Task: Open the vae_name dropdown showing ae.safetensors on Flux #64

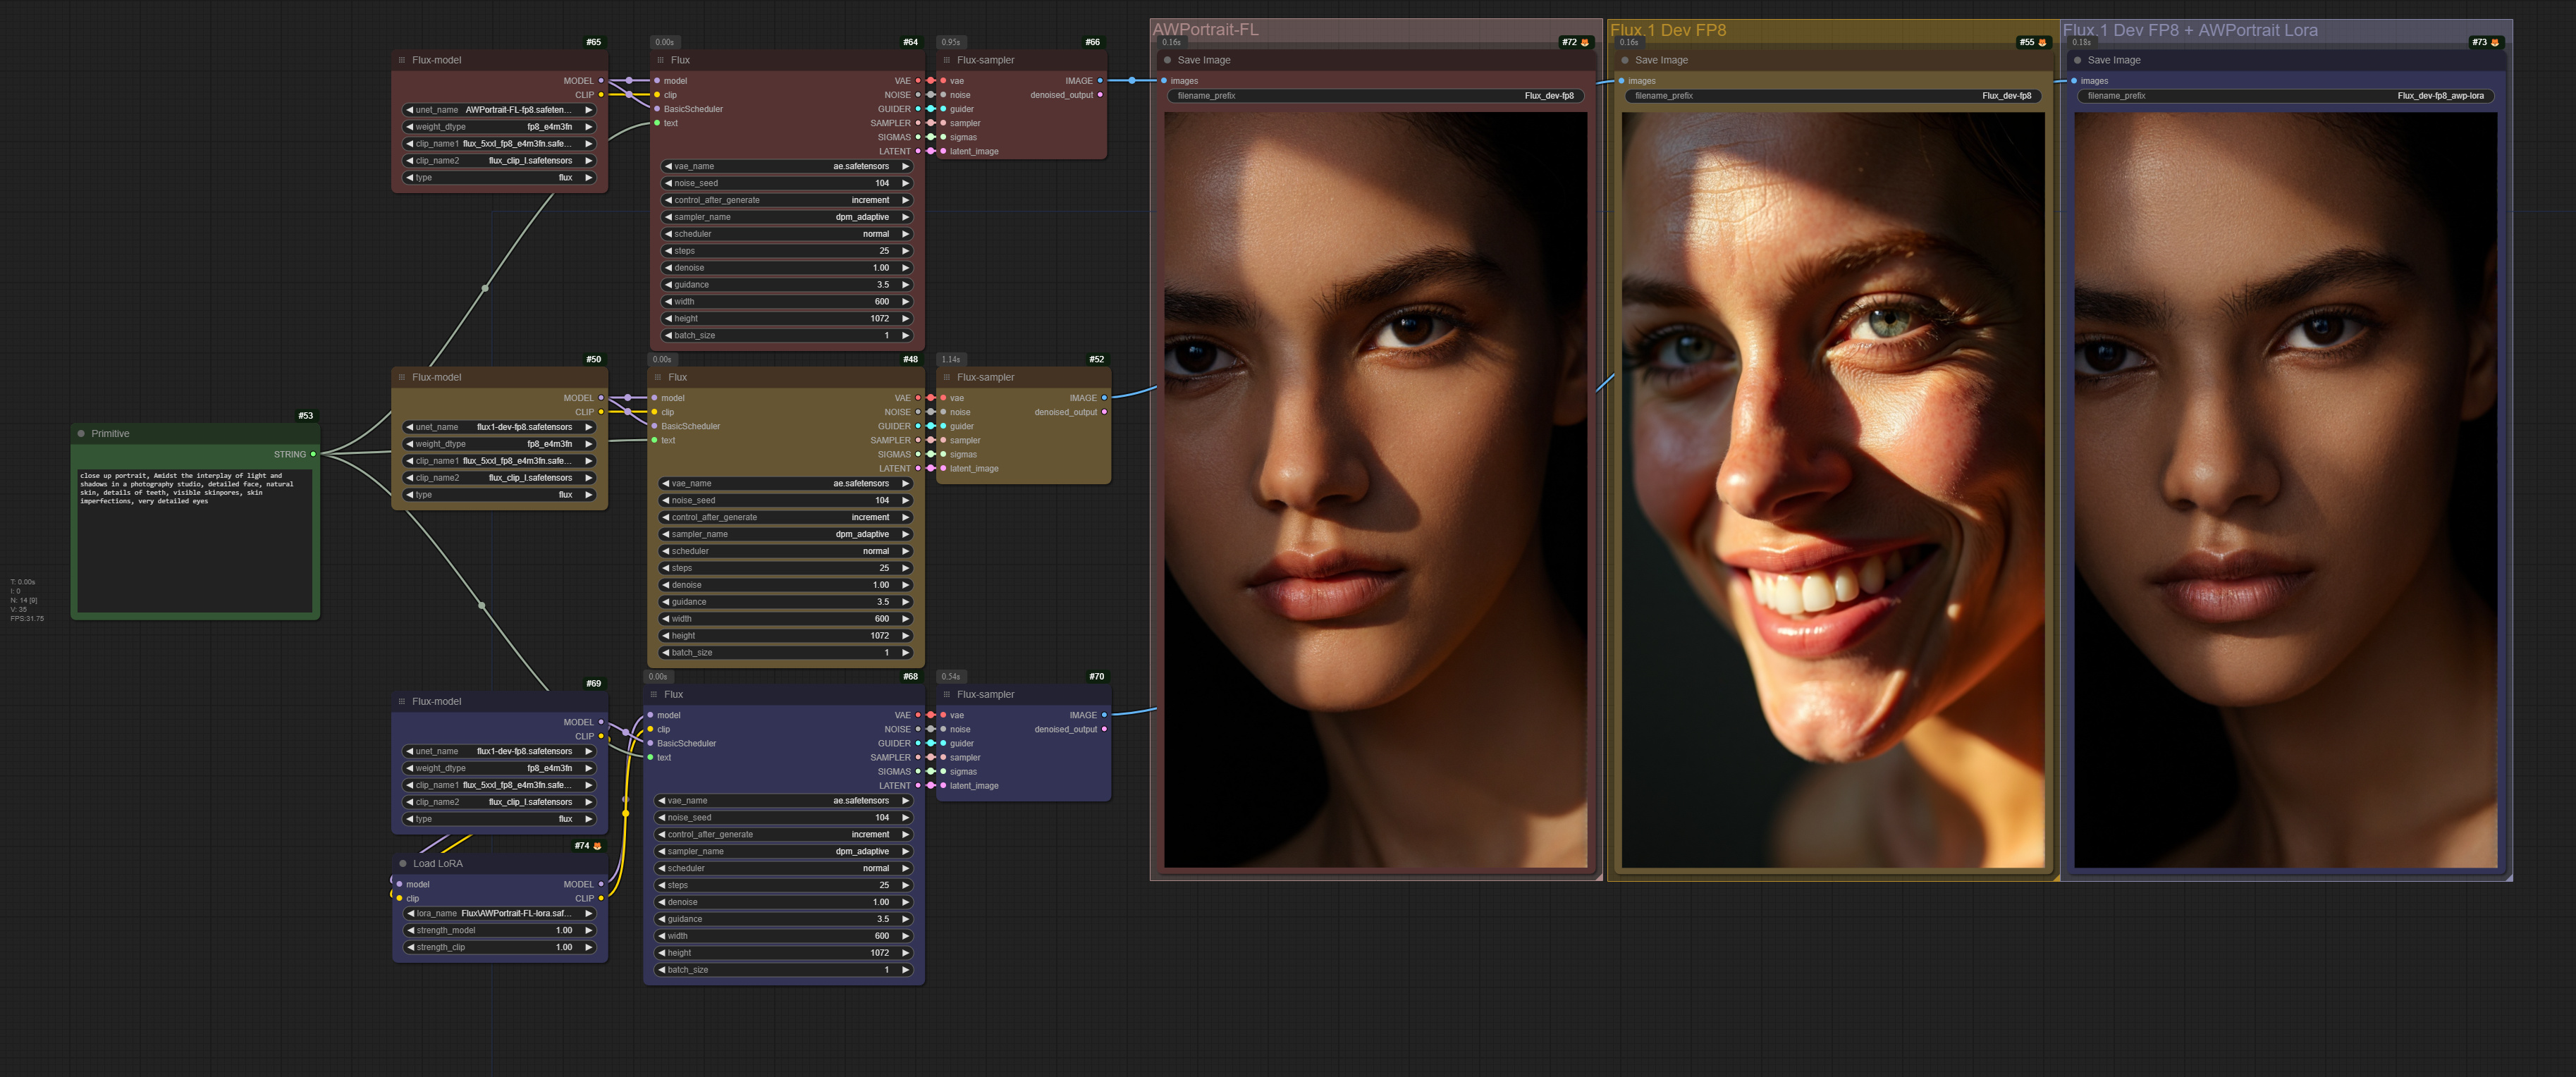Action: (x=785, y=166)
